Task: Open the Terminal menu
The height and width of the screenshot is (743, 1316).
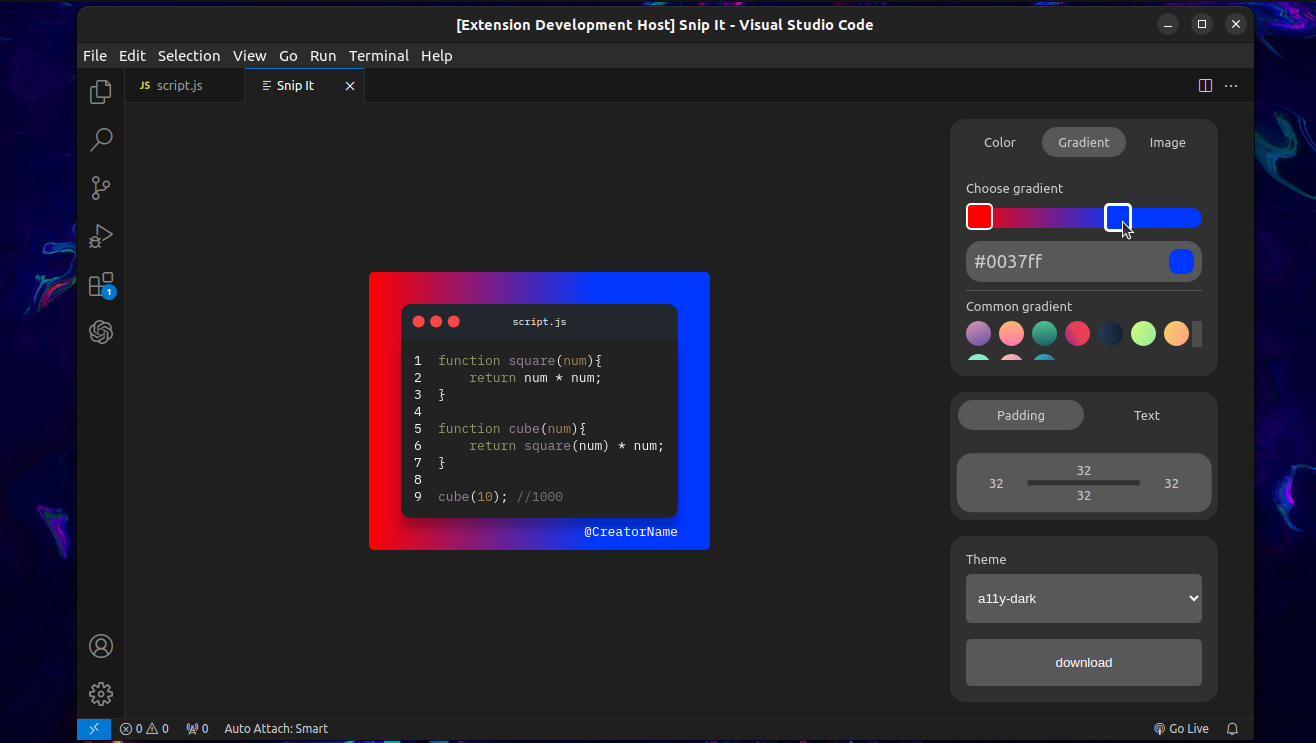Action: 378,56
